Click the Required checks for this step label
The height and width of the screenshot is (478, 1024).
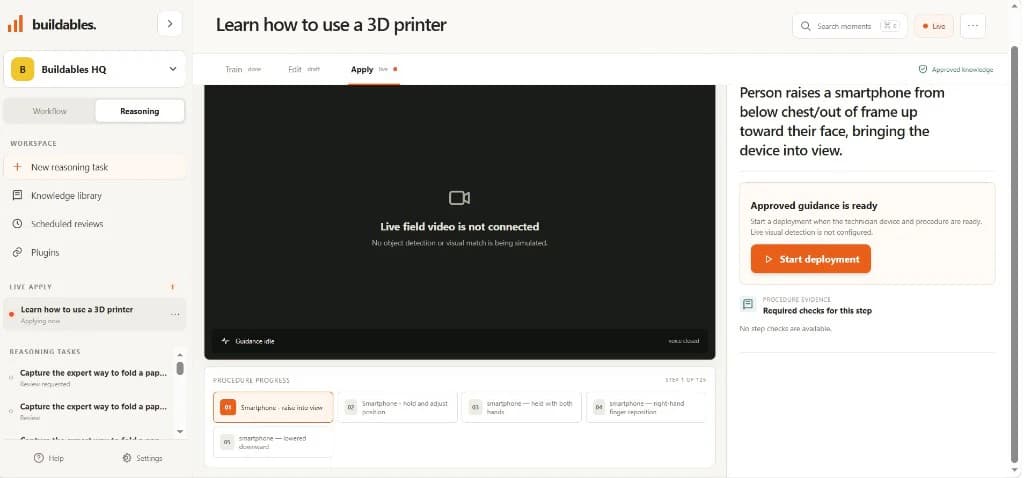817,311
